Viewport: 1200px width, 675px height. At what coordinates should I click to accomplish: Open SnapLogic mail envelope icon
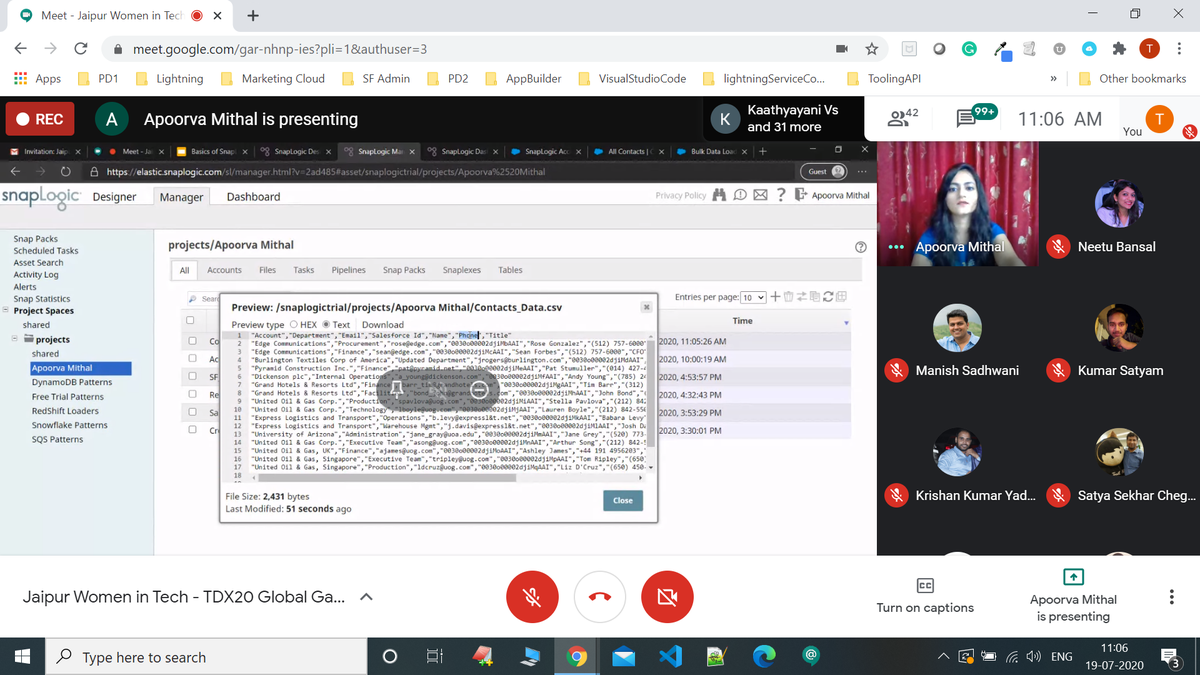[761, 195]
